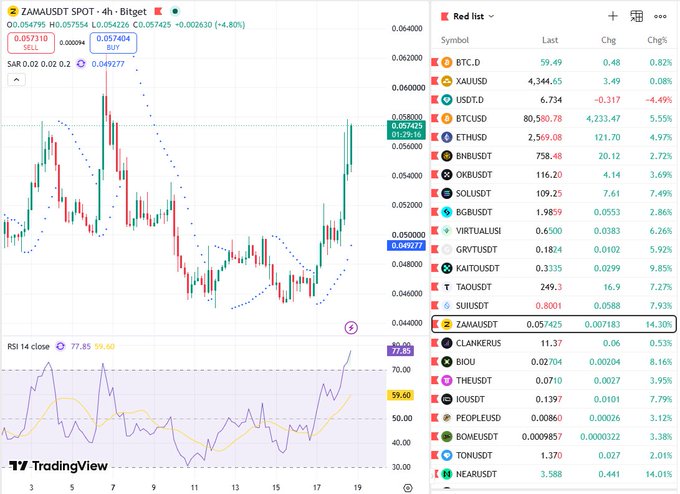
Task: Select IOUSDT in the watchlist
Action: (x=553, y=399)
